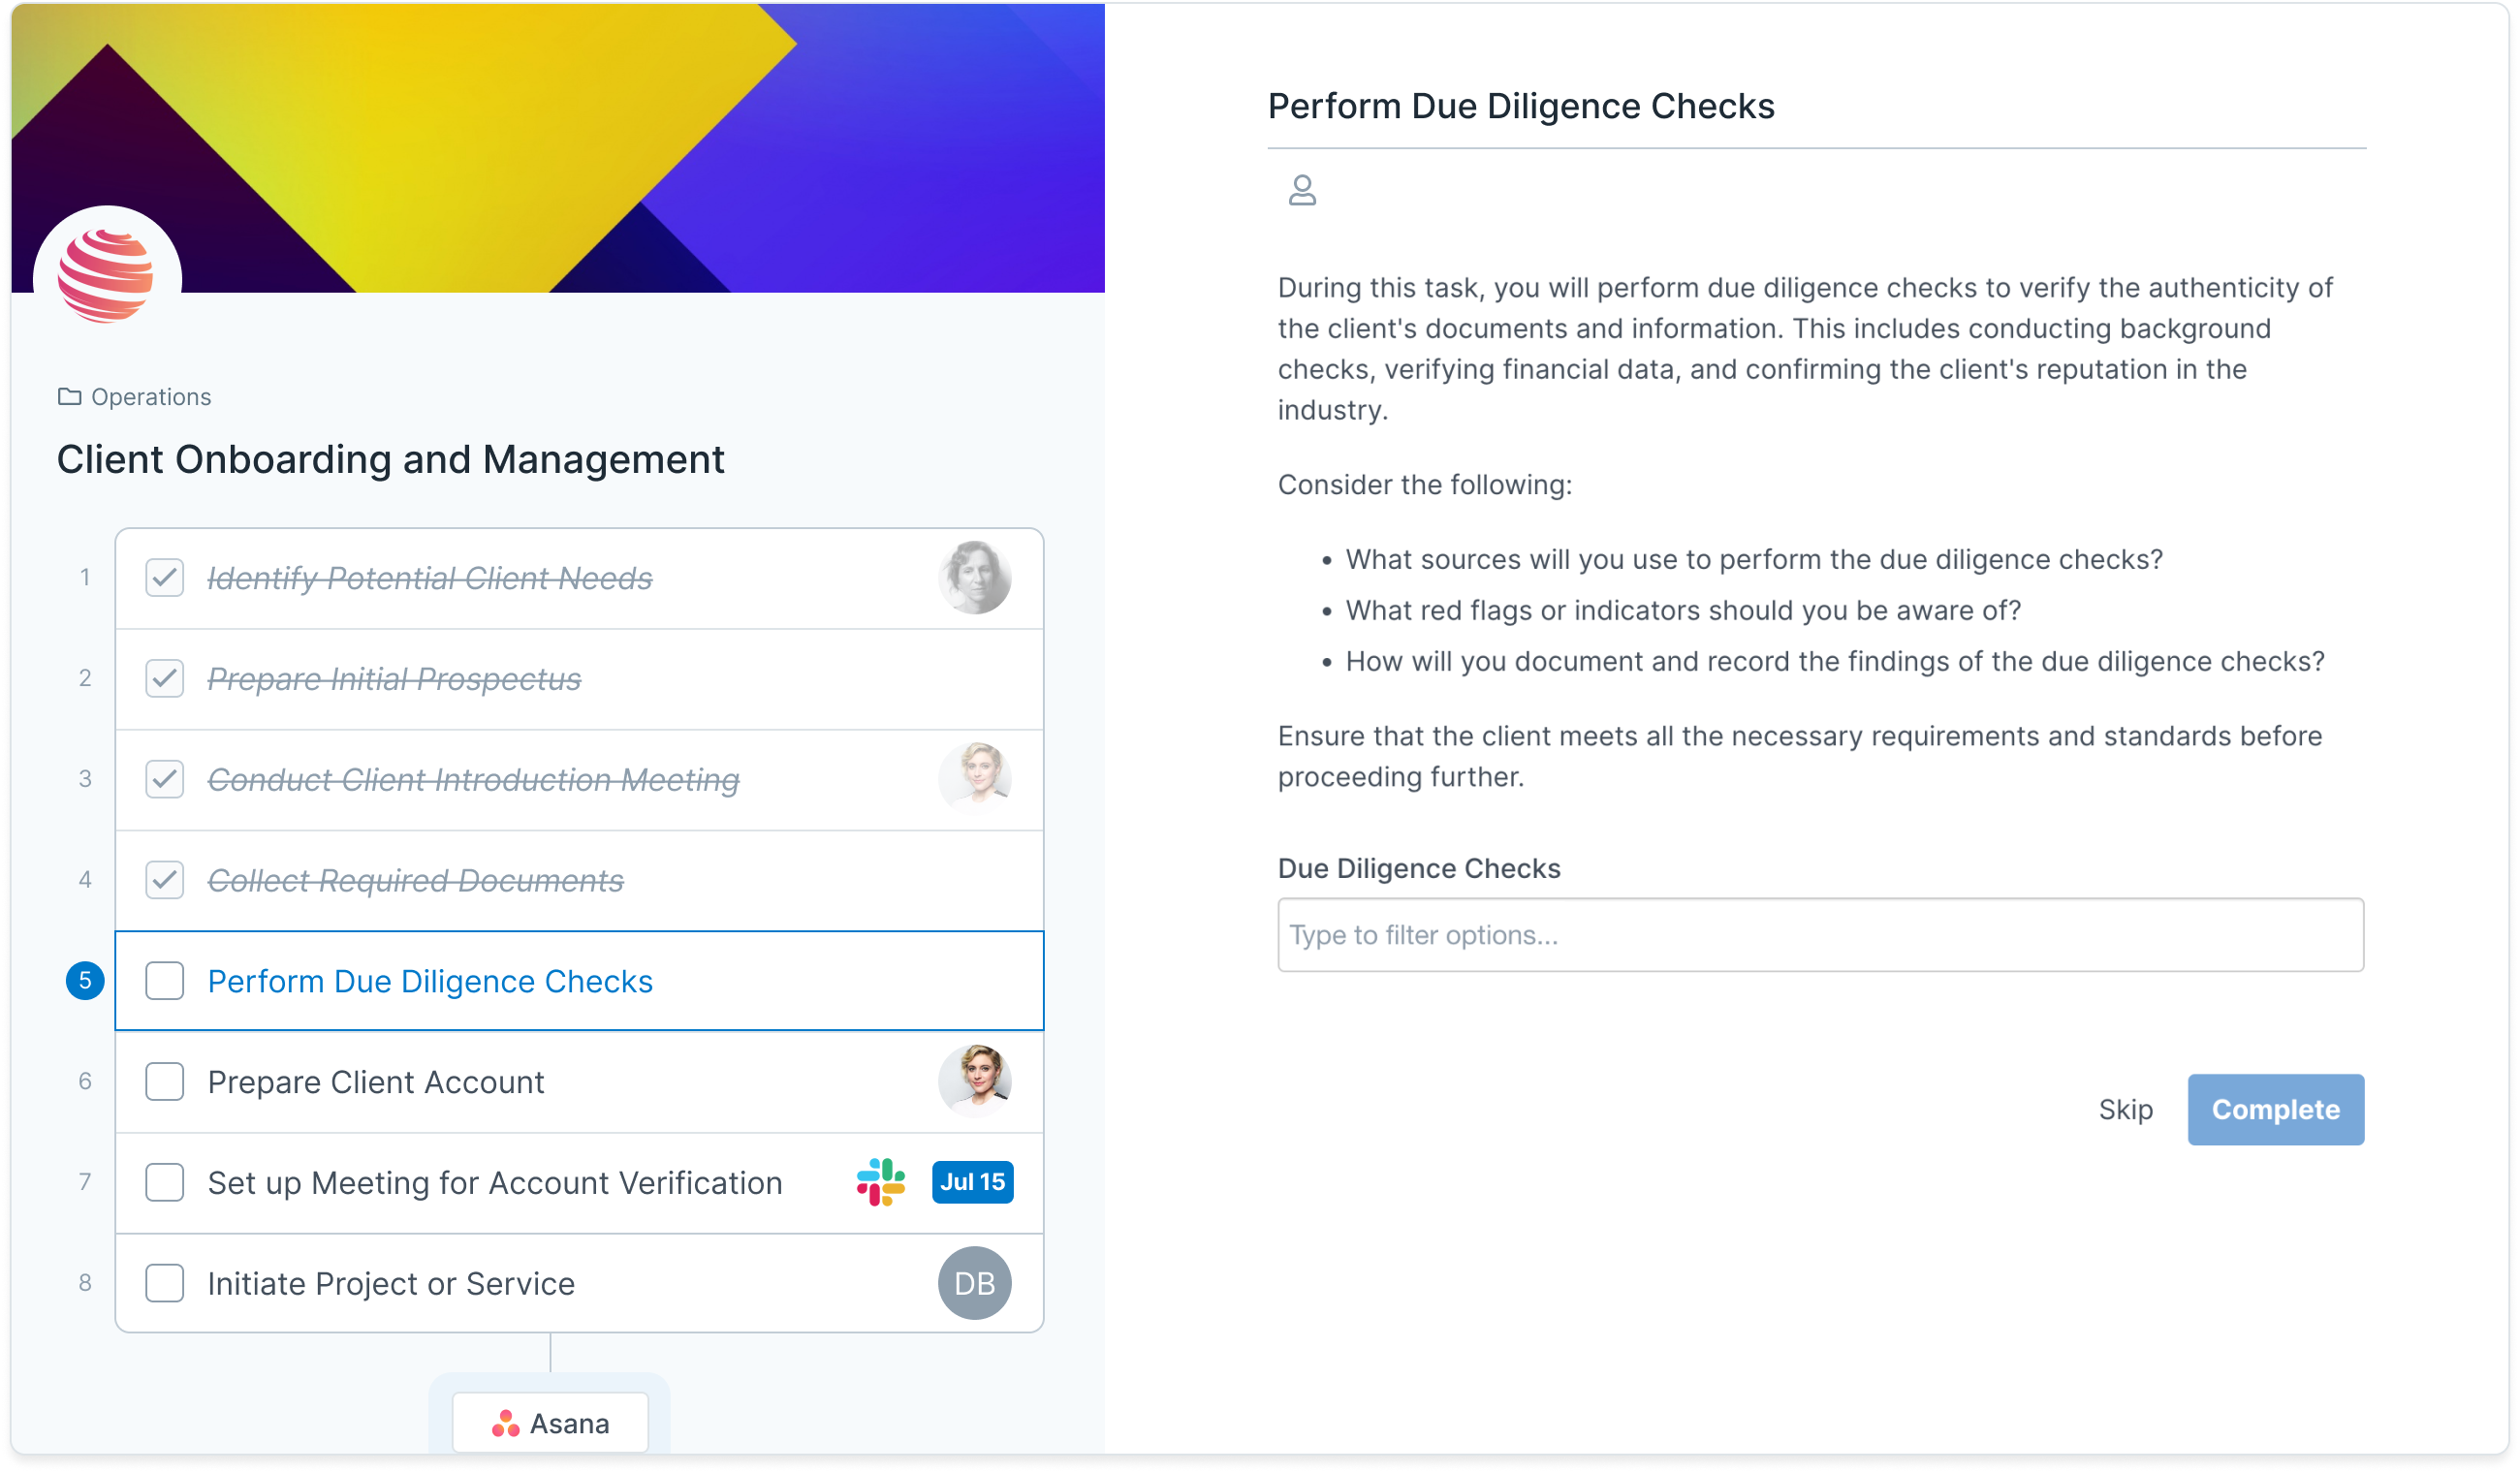Click the Complete button
This screenshot has width=2520, height=1473.
(2275, 1110)
